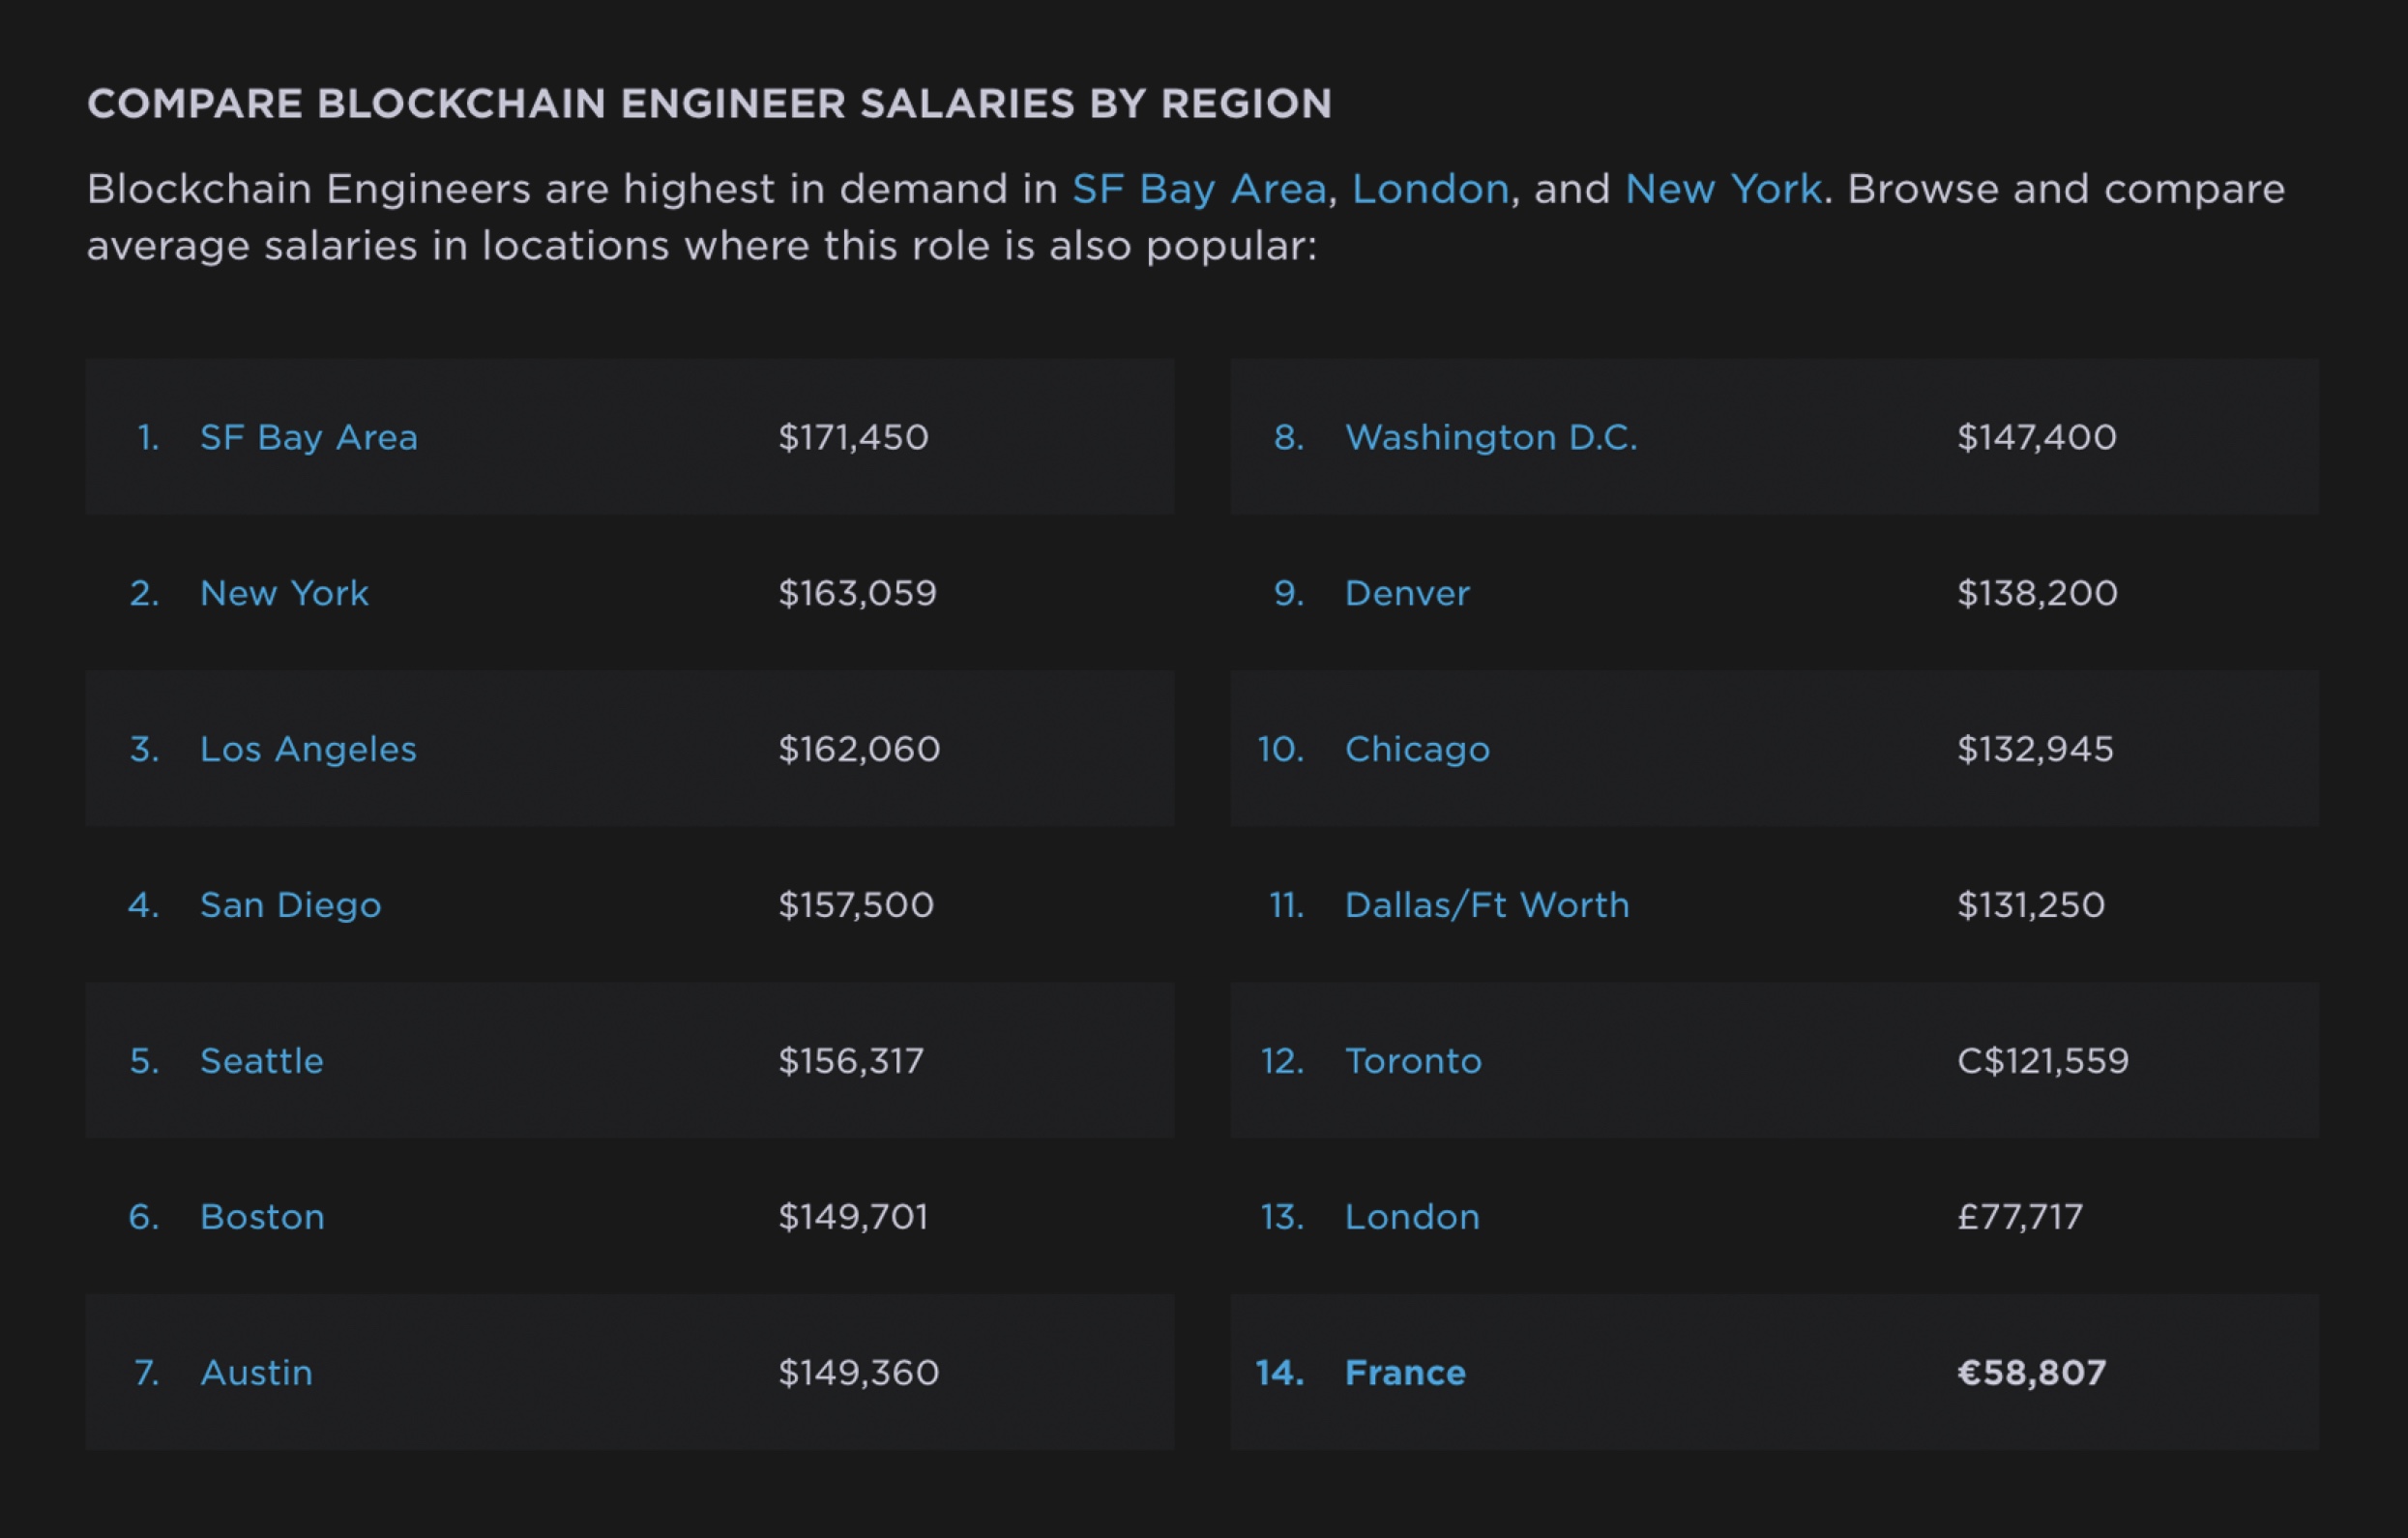Open the Washington D.C. region link

[x=1491, y=437]
